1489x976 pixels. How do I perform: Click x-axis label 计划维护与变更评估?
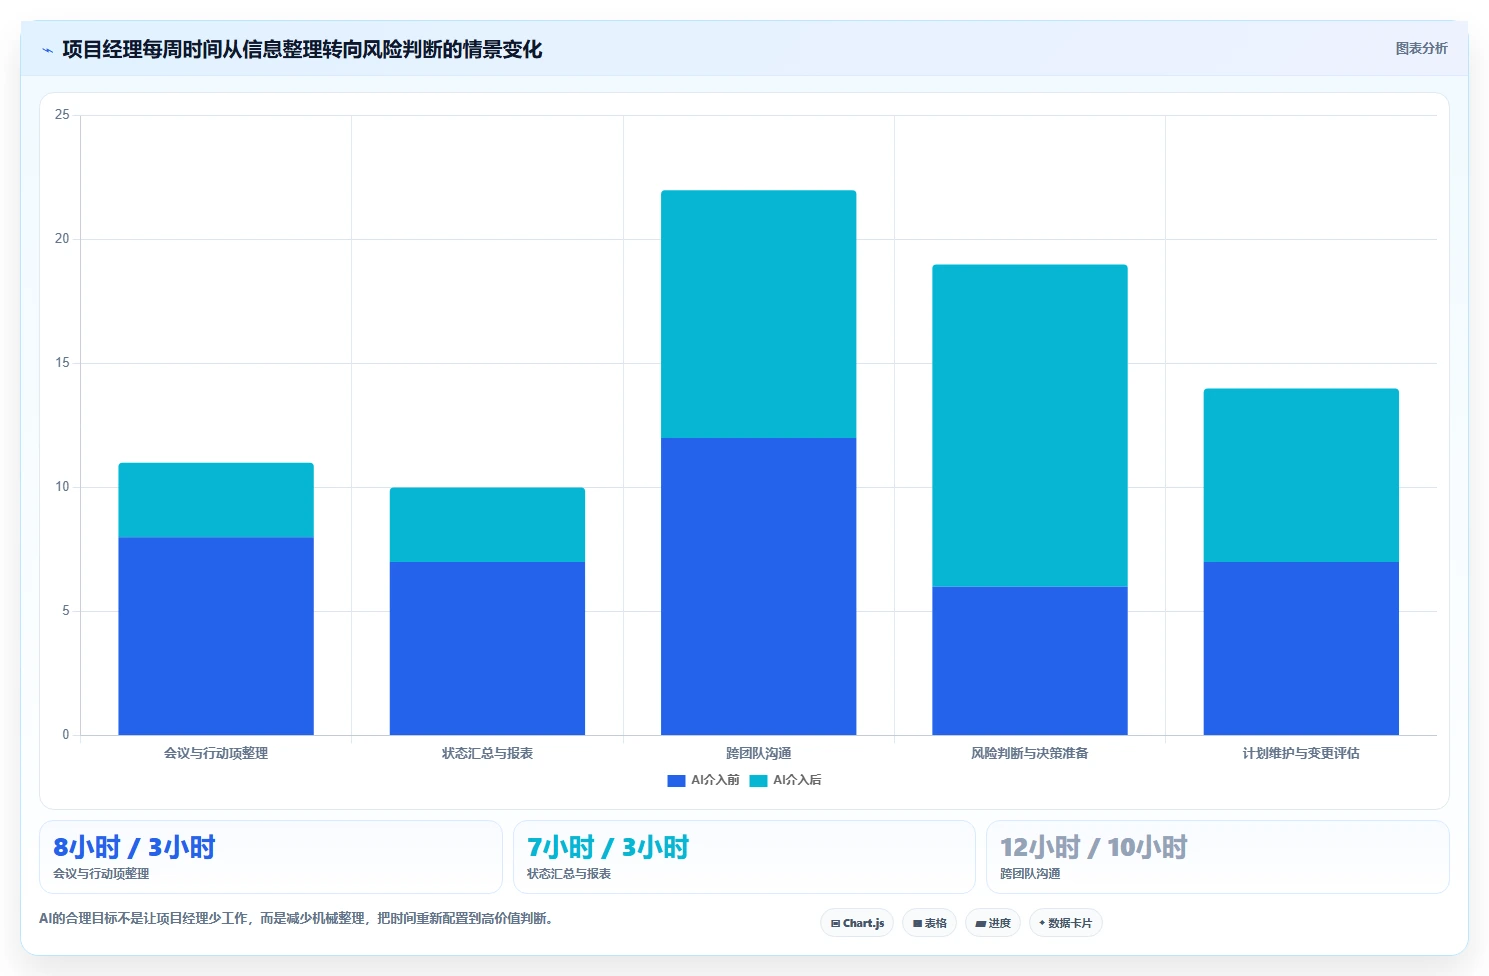(x=1301, y=753)
